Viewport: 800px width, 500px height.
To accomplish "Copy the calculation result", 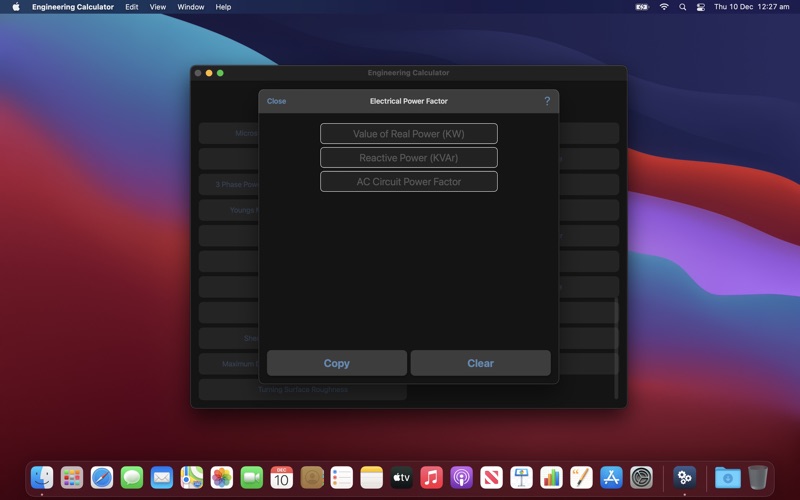I will tap(337, 363).
